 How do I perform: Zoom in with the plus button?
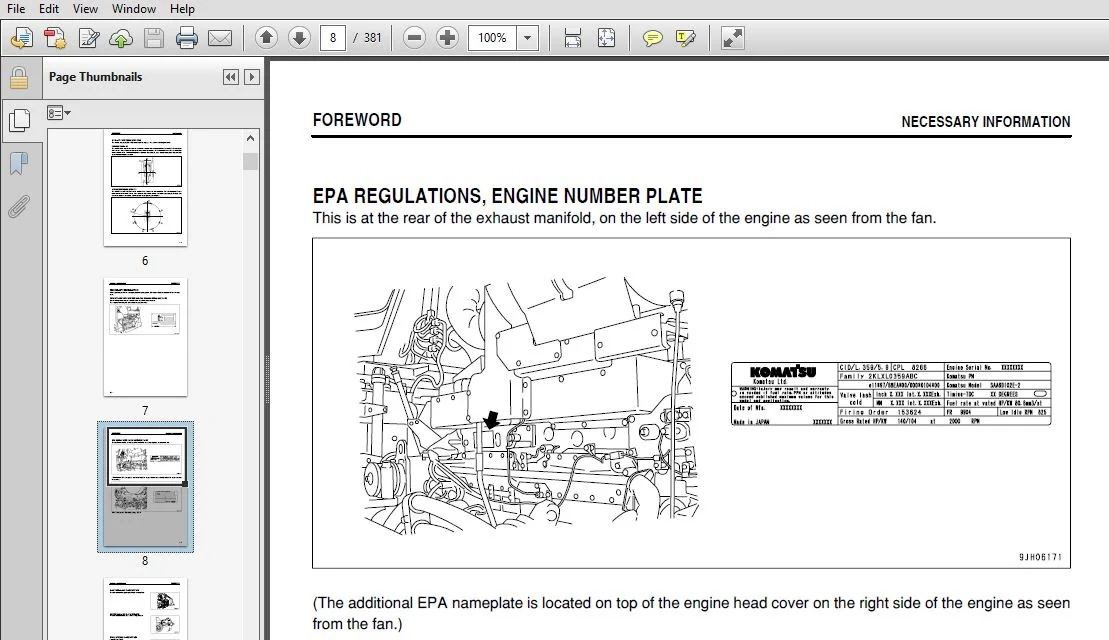tap(447, 37)
